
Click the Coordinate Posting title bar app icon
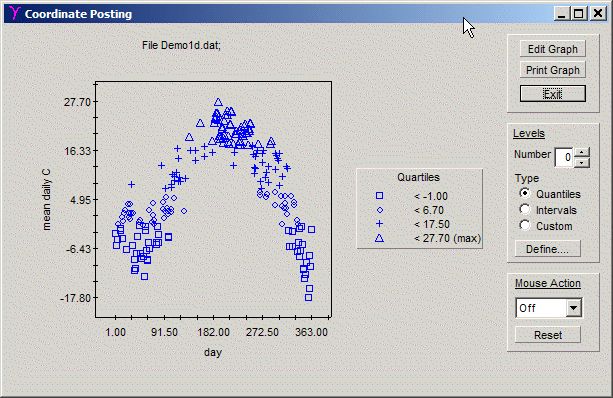click(x=14, y=13)
